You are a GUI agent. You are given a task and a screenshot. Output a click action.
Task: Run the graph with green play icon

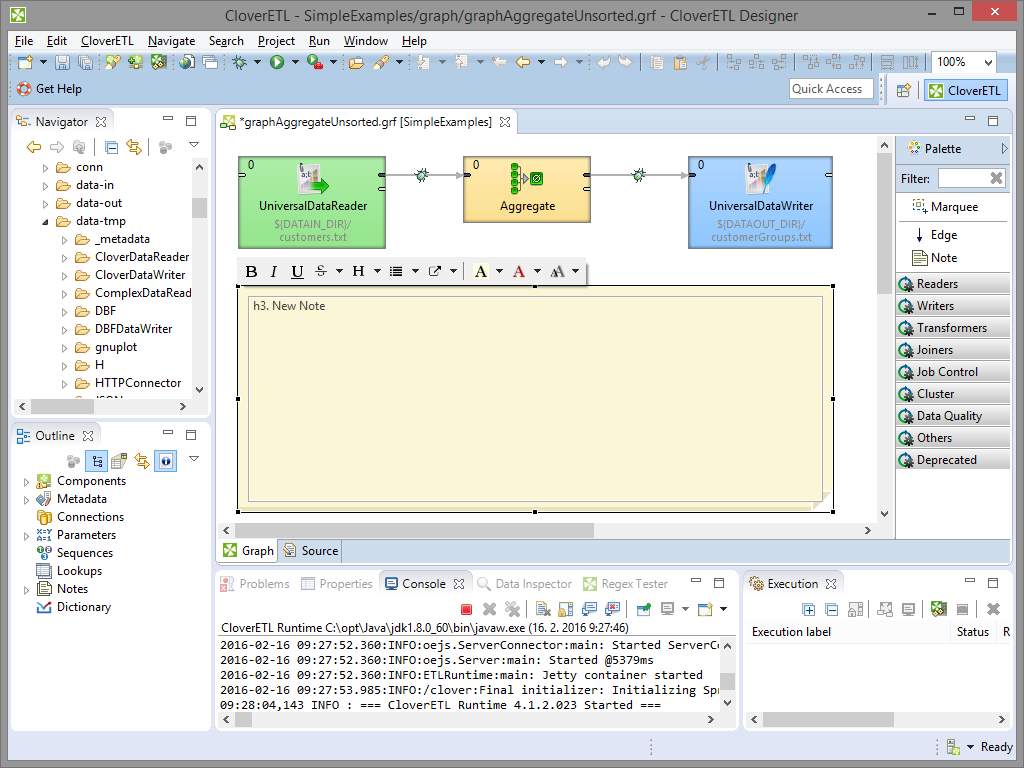coord(277,62)
